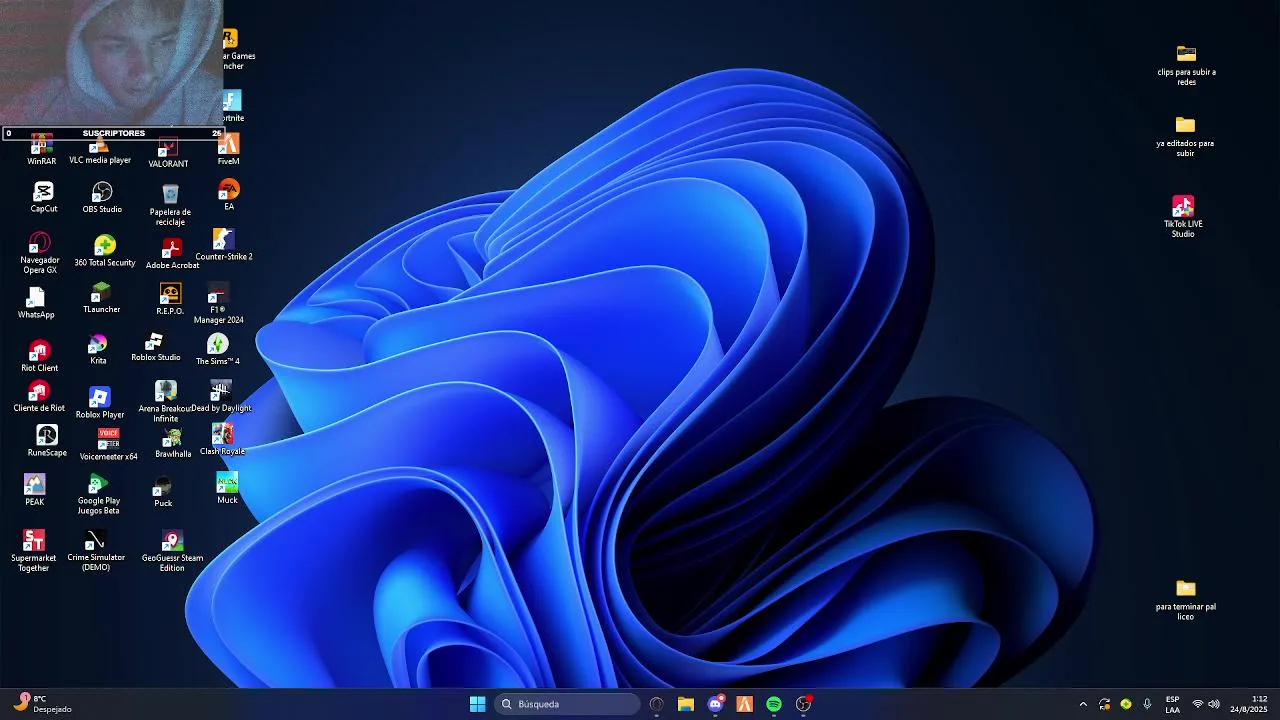This screenshot has width=1280, height=720.
Task: Click the taskbar microphone tray icon
Action: tap(1147, 704)
